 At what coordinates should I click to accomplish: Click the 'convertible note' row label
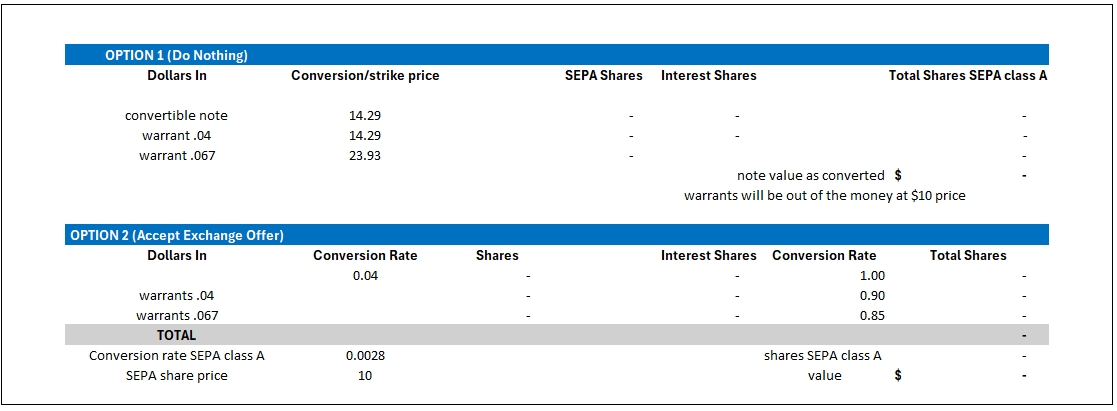[176, 115]
